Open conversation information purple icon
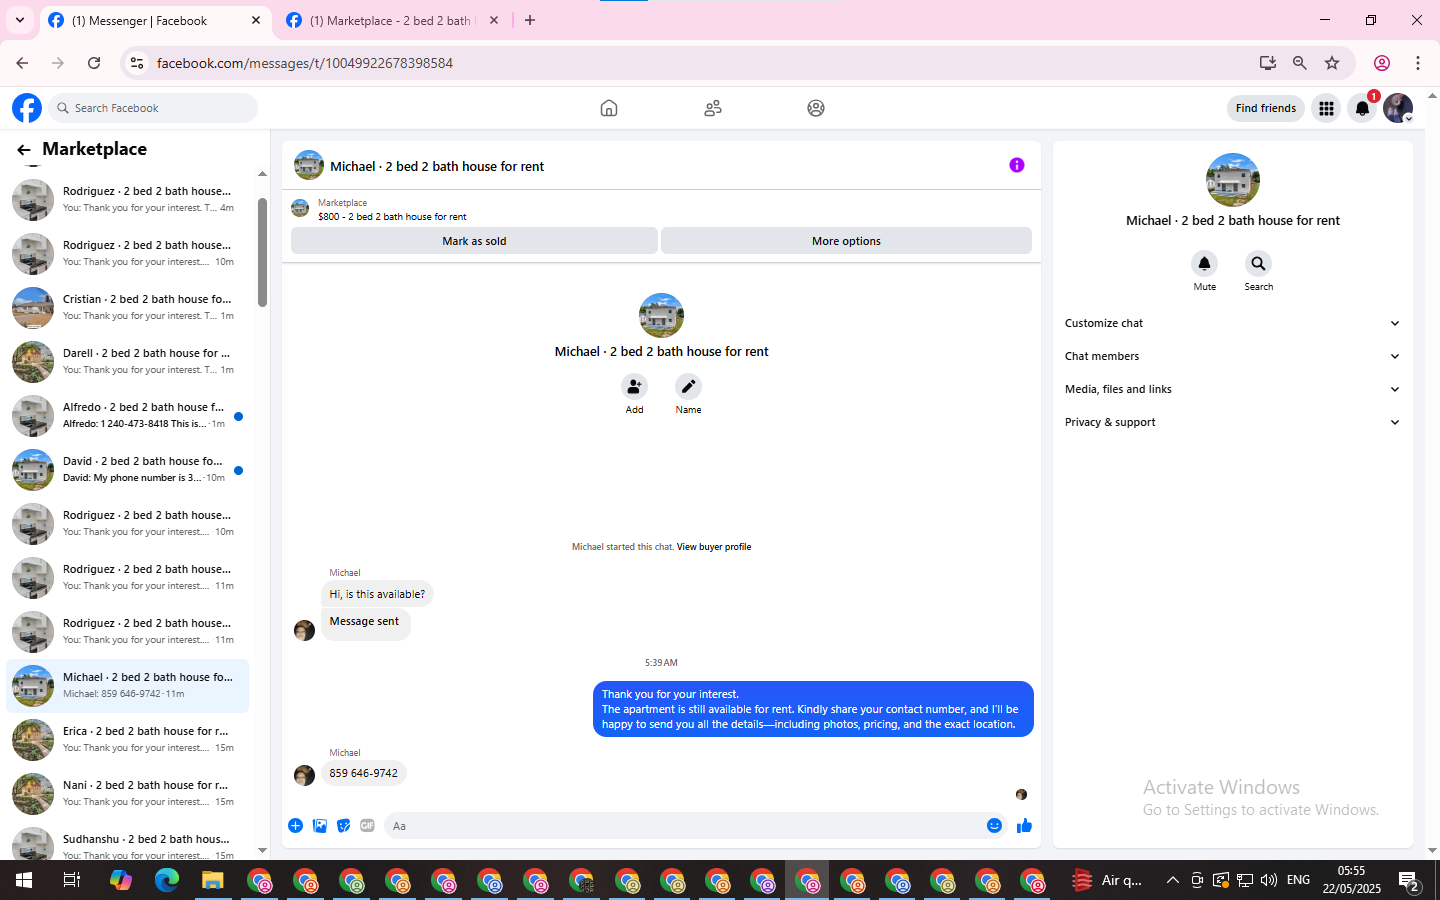The height and width of the screenshot is (900, 1440). pyautogui.click(x=1016, y=165)
